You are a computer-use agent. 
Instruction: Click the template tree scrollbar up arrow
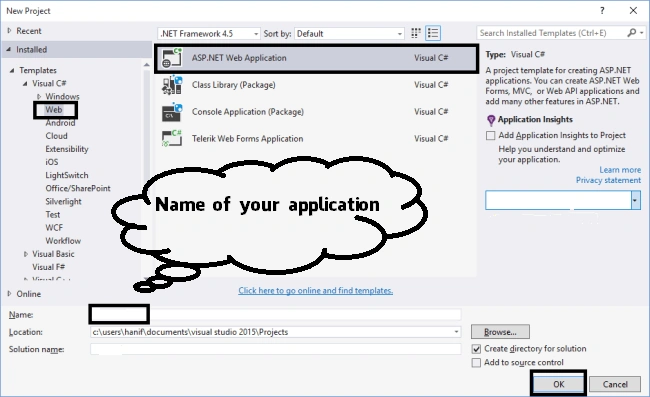[146, 65]
